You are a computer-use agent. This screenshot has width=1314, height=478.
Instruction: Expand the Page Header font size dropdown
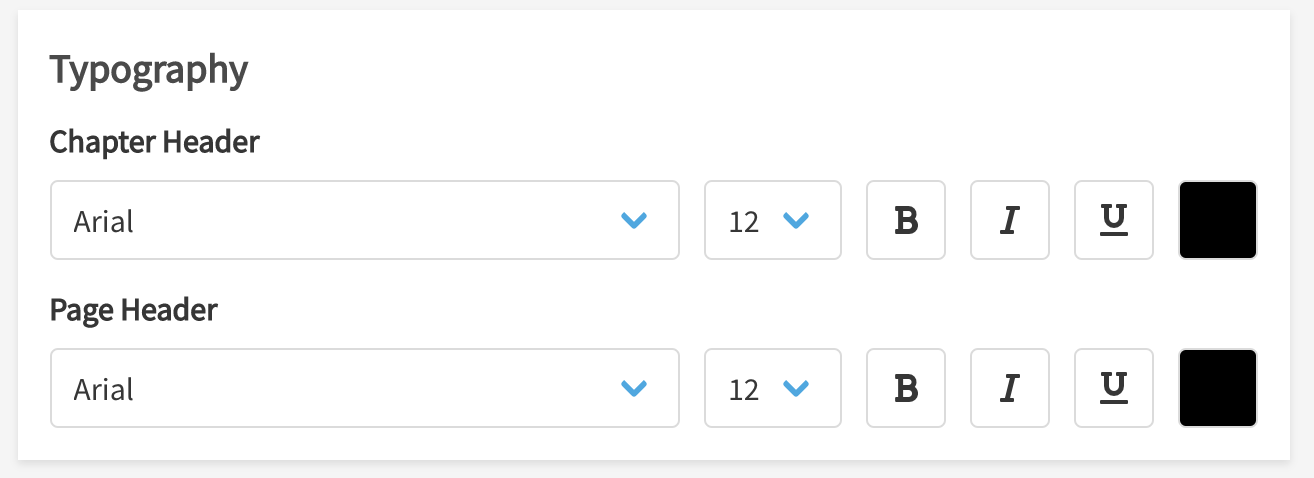[x=772, y=388]
